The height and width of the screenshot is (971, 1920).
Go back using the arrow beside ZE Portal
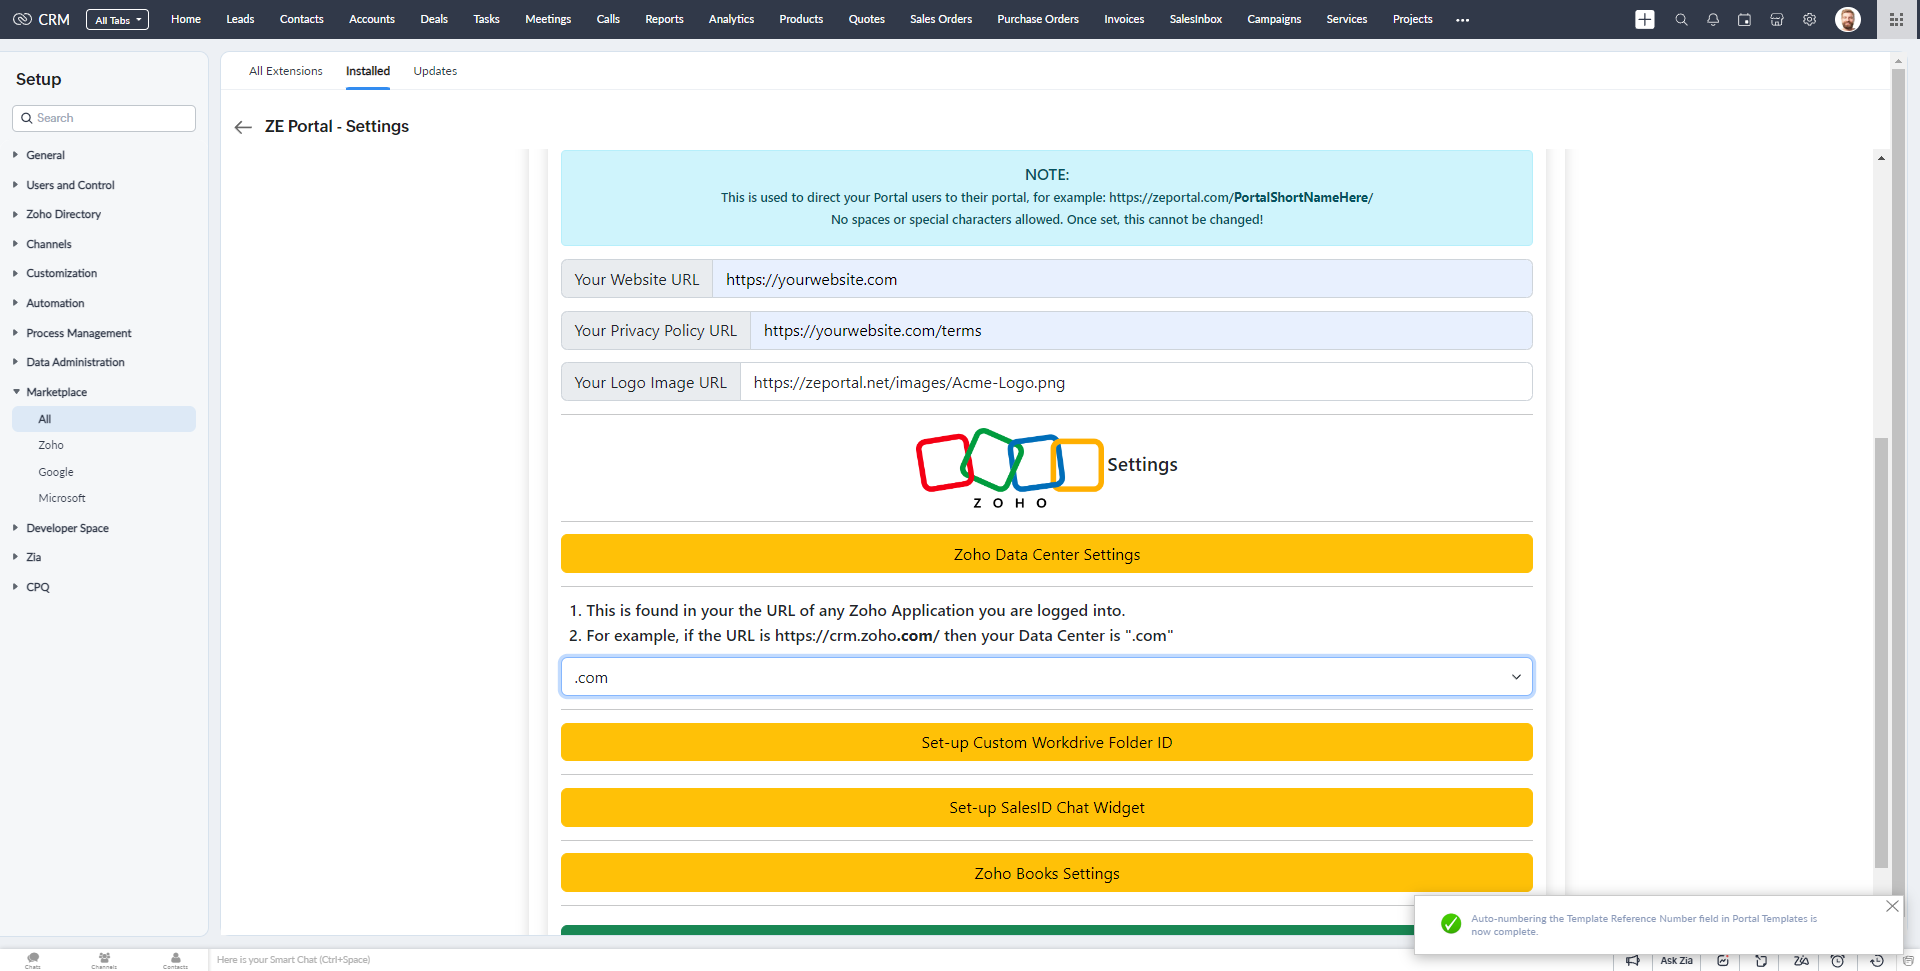tap(243, 127)
